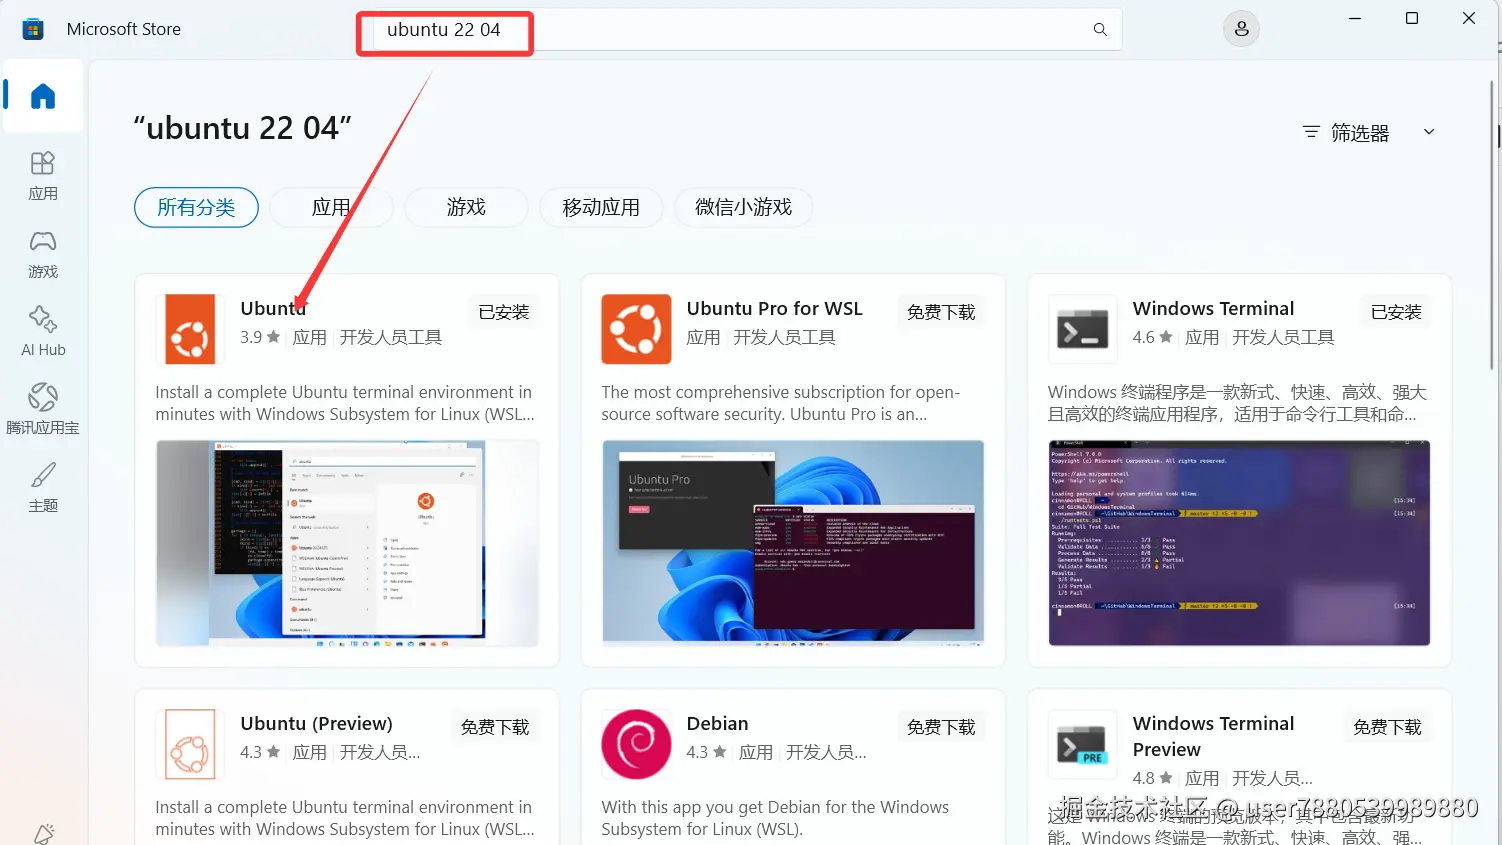Click the Microsoft Store logo icon
Screen dimensions: 1502x845
pos(33,29)
